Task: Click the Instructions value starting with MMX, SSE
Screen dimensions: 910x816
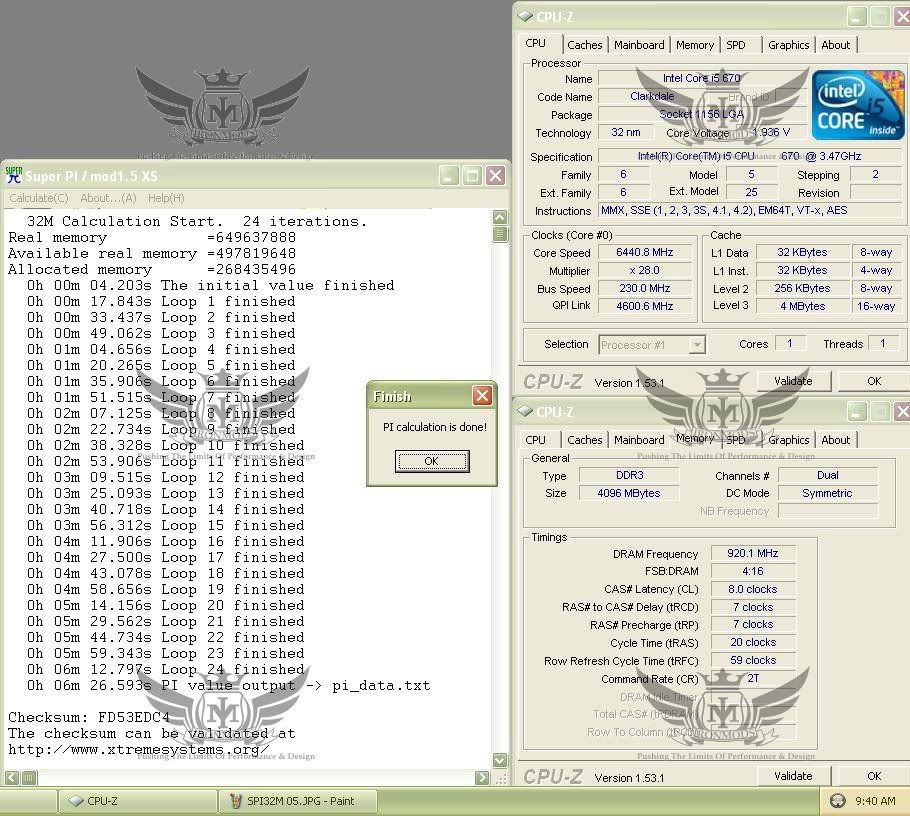Action: [751, 211]
